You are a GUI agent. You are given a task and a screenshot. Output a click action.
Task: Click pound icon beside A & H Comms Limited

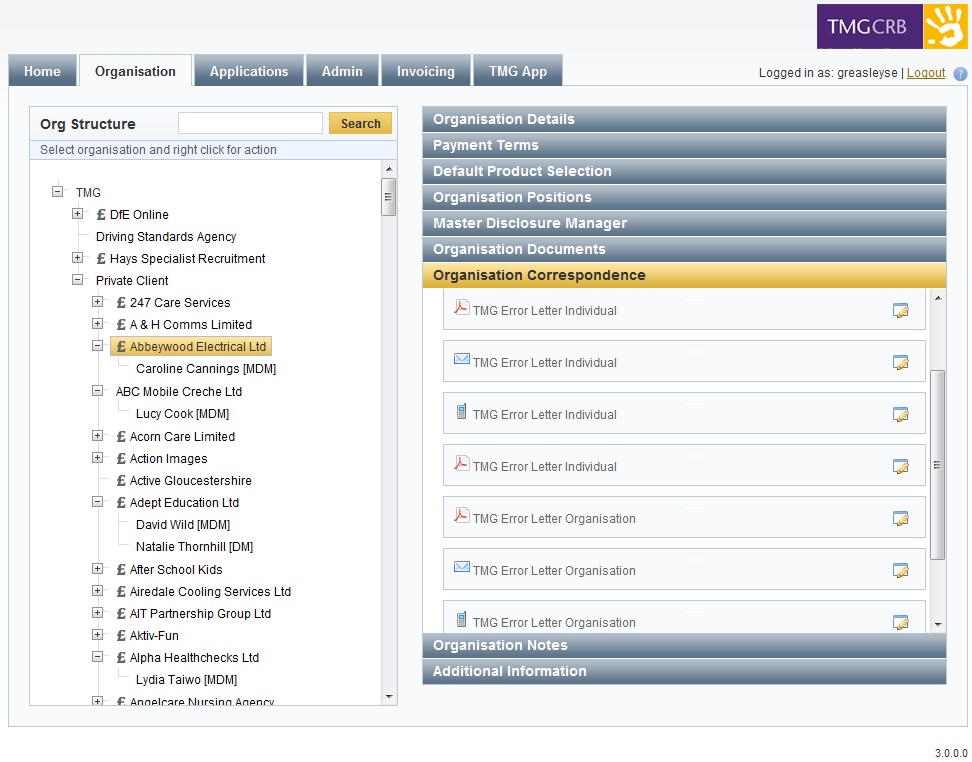pos(121,325)
